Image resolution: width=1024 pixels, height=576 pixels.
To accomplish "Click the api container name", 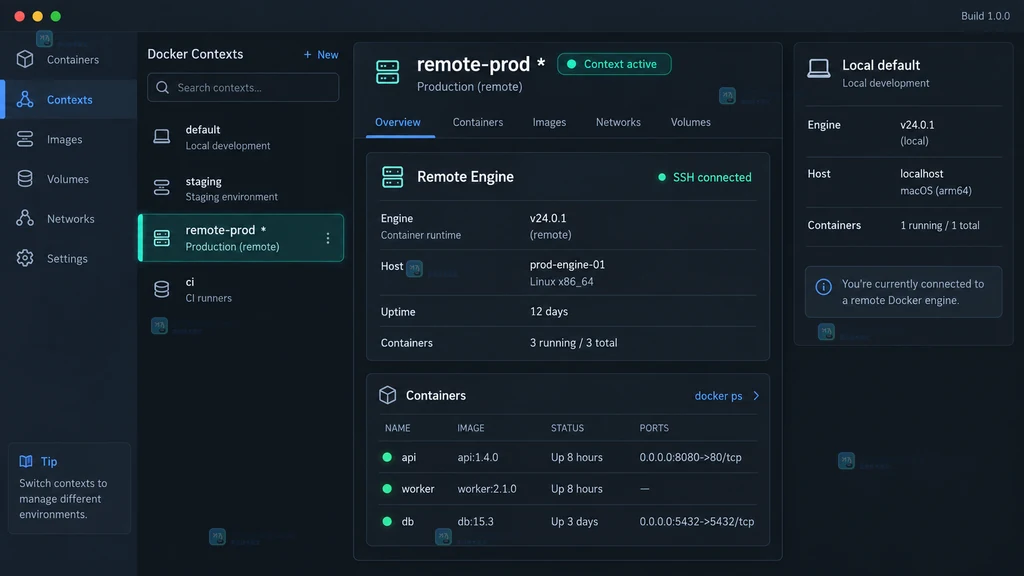I will pos(409,457).
